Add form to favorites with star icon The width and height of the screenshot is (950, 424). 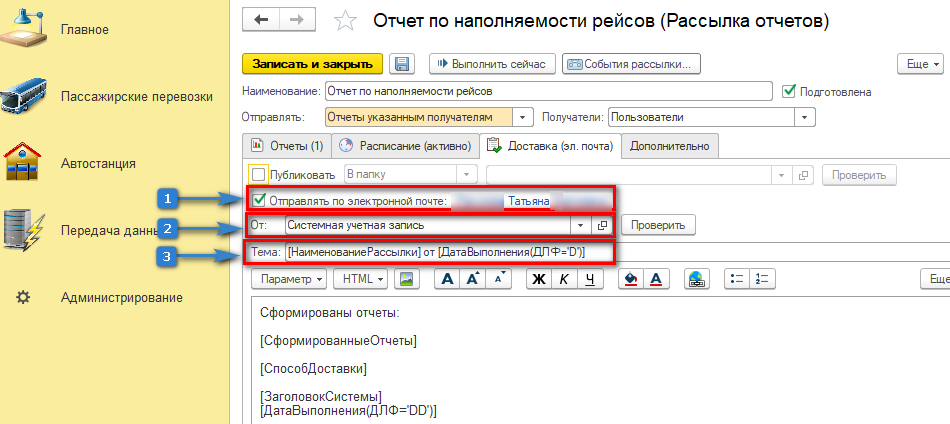tap(345, 20)
